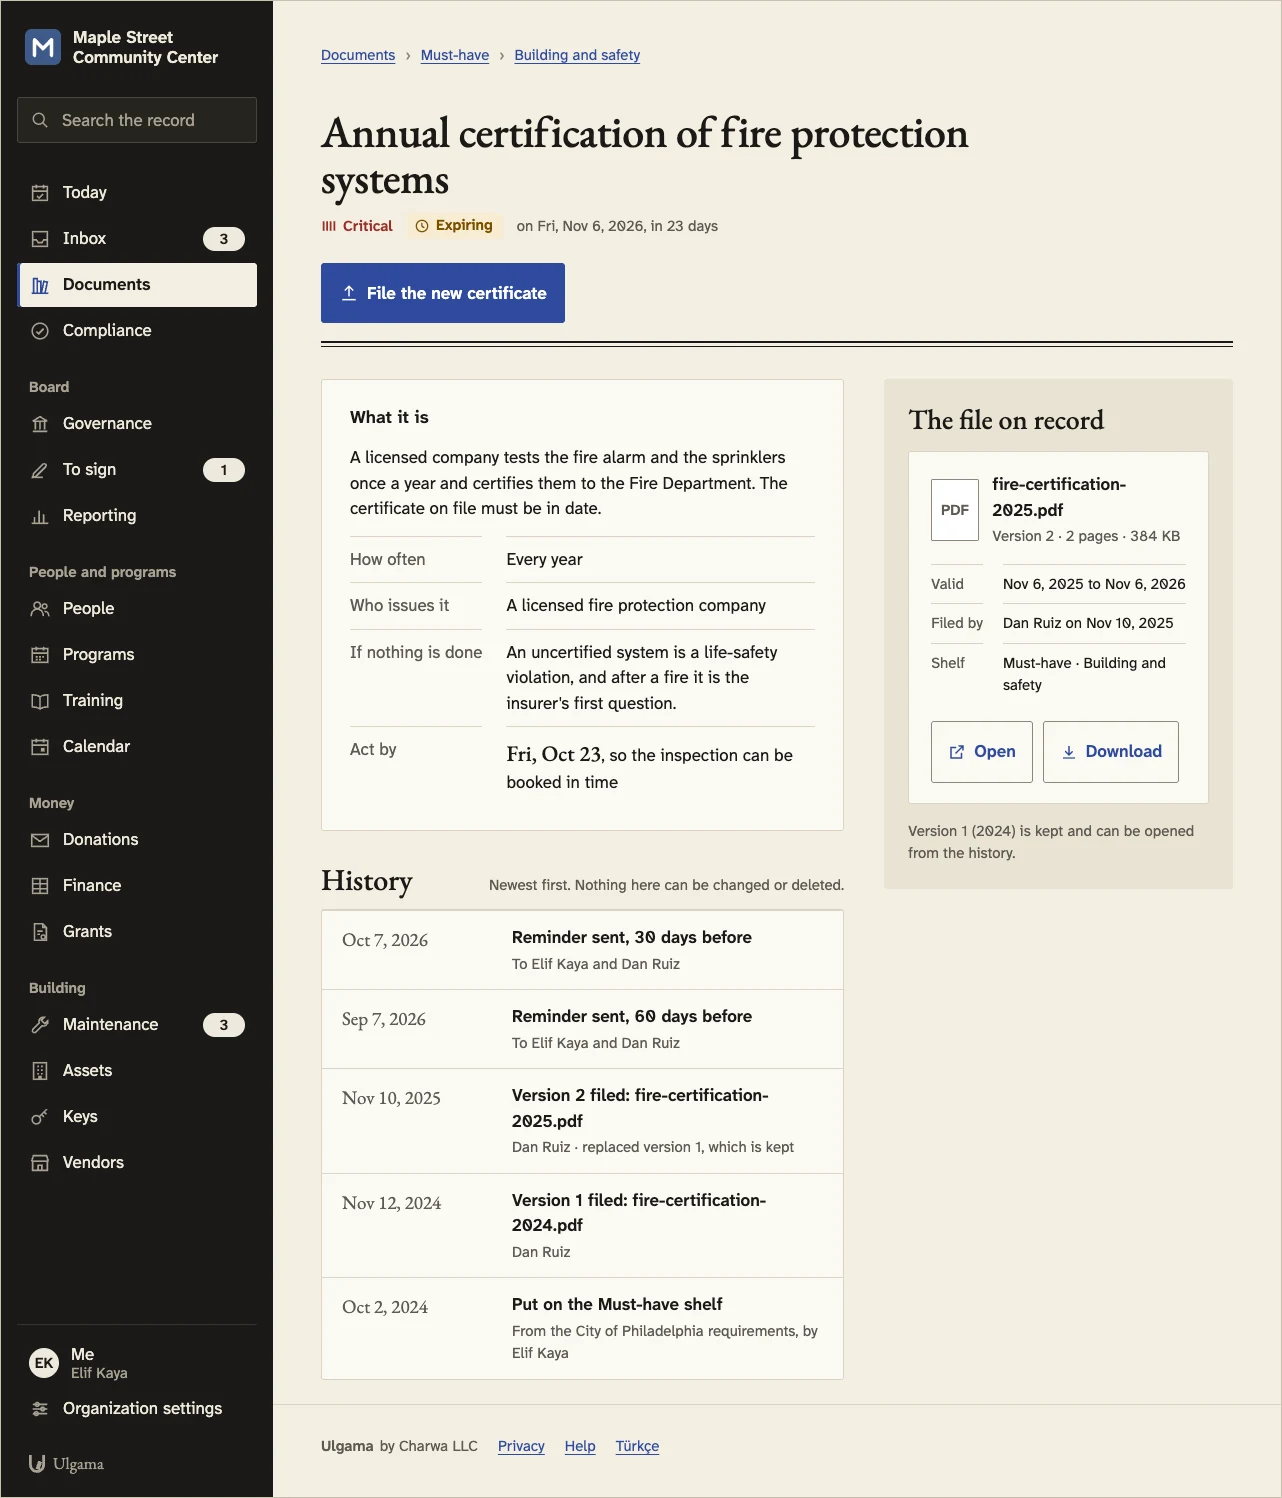
Task: Click the Reporting bar chart icon
Action: (40, 516)
